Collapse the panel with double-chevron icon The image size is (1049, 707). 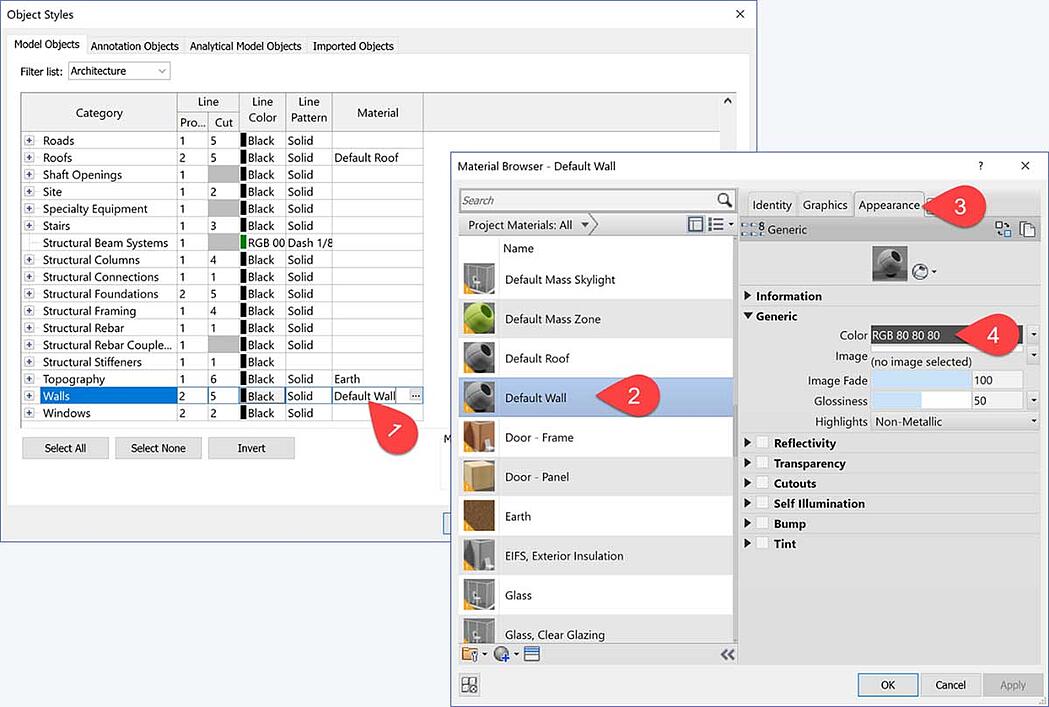tap(727, 654)
